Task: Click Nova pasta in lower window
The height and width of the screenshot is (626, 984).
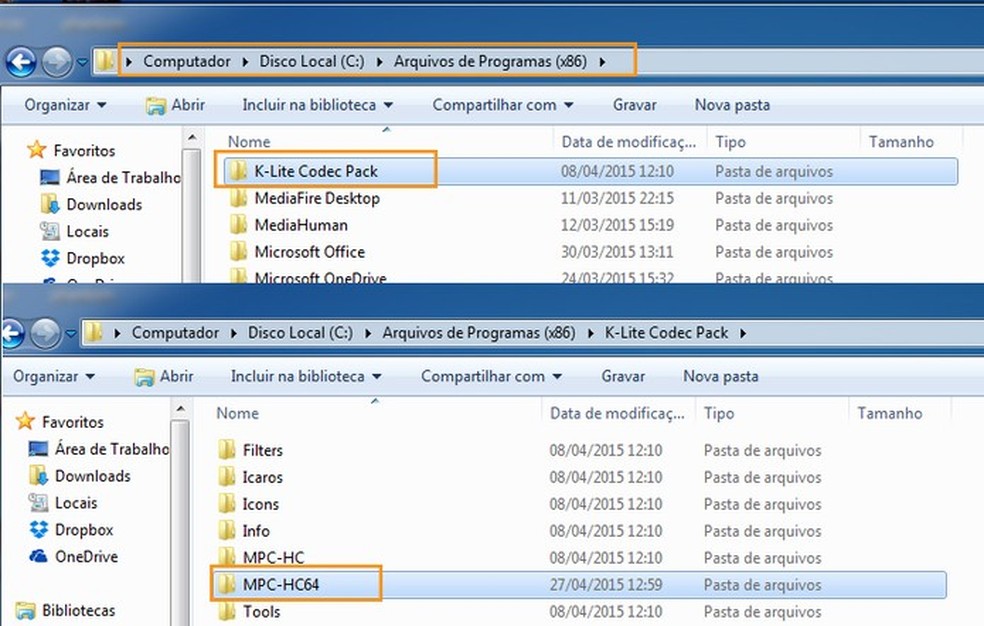Action: [x=721, y=376]
